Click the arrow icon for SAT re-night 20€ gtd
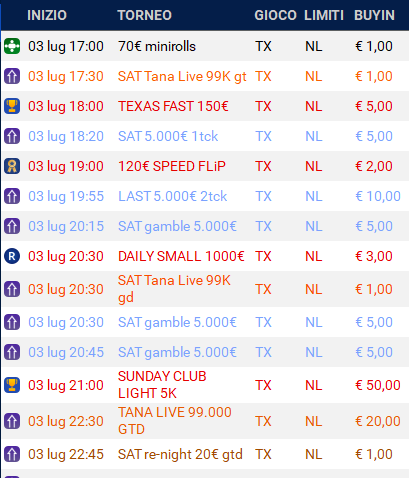Image resolution: width=409 pixels, height=478 pixels. coord(12,454)
